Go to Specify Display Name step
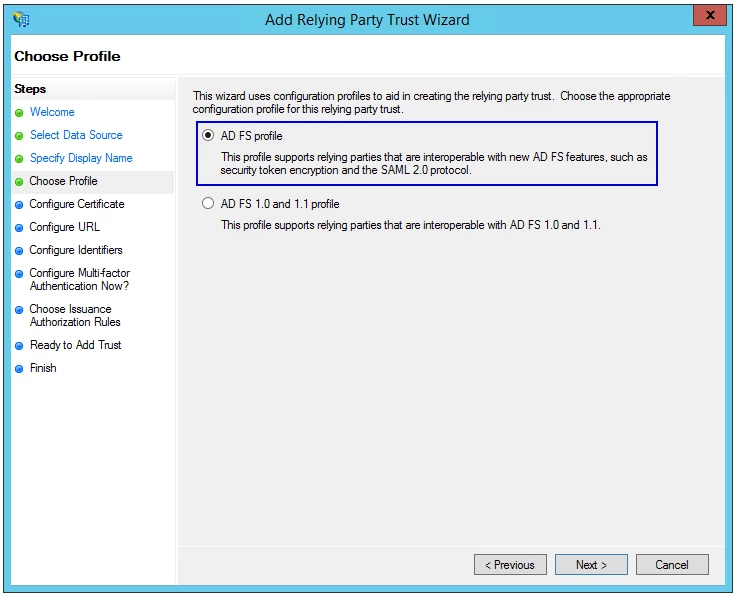This screenshot has width=738, height=597. 81,158
